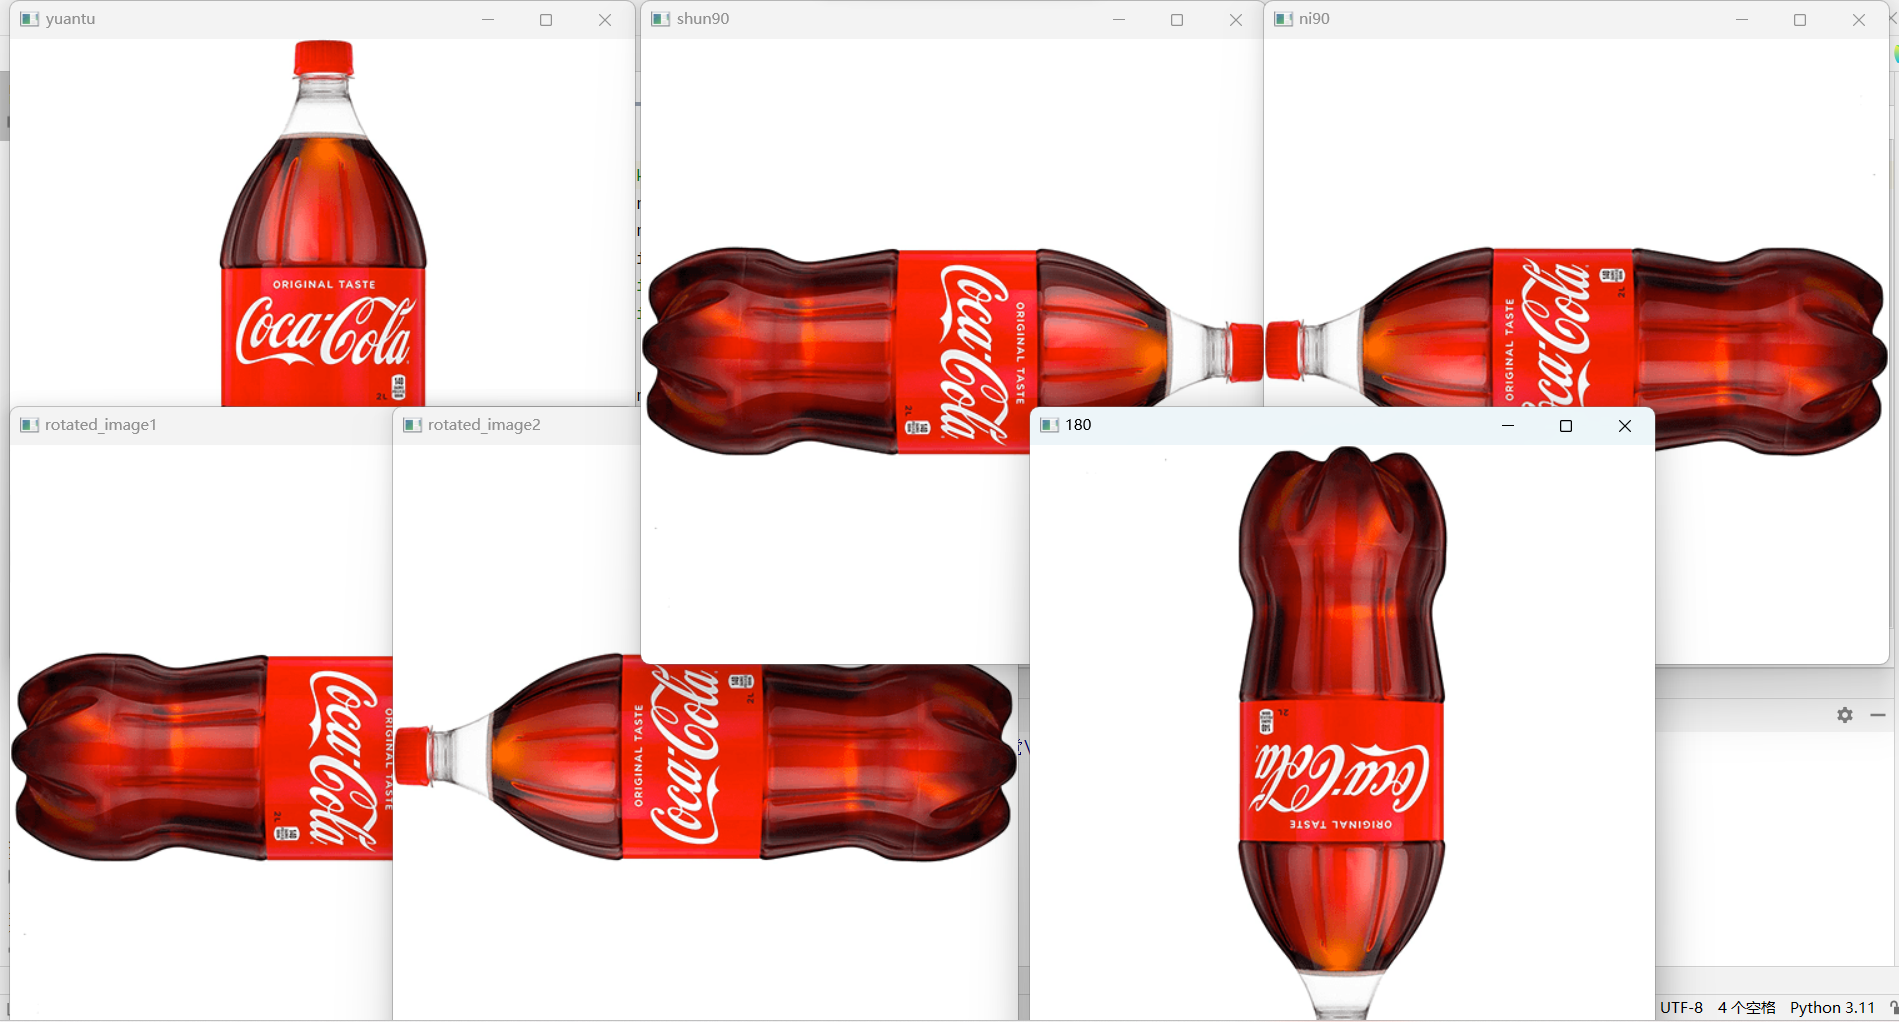Maximize the shun90 window

(1177, 20)
